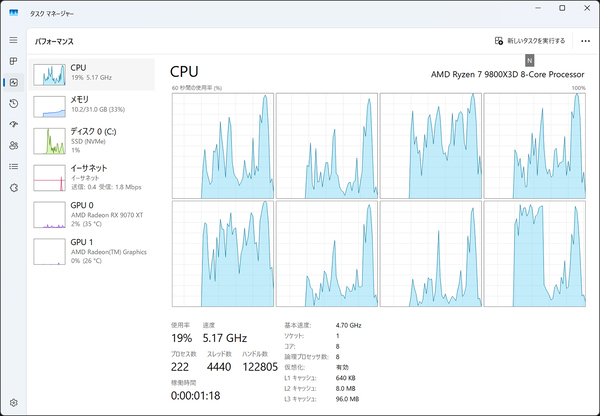Screen dimensions: 600x416
Task: Go to the Processes page icon
Action: pos(13,61)
